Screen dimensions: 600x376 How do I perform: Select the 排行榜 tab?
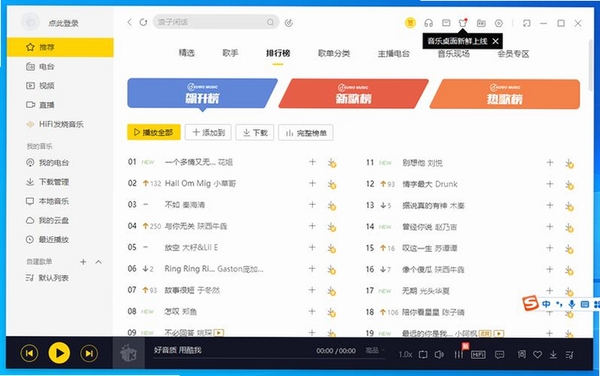click(x=278, y=53)
